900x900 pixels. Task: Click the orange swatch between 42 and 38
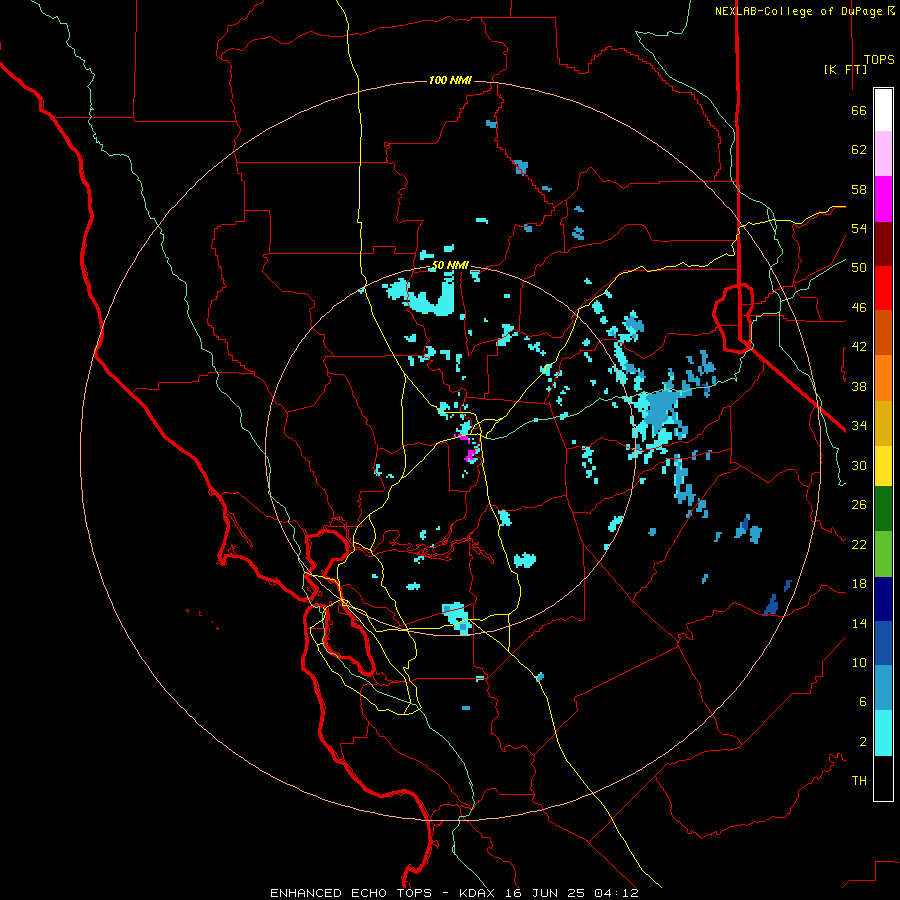[x=883, y=378]
